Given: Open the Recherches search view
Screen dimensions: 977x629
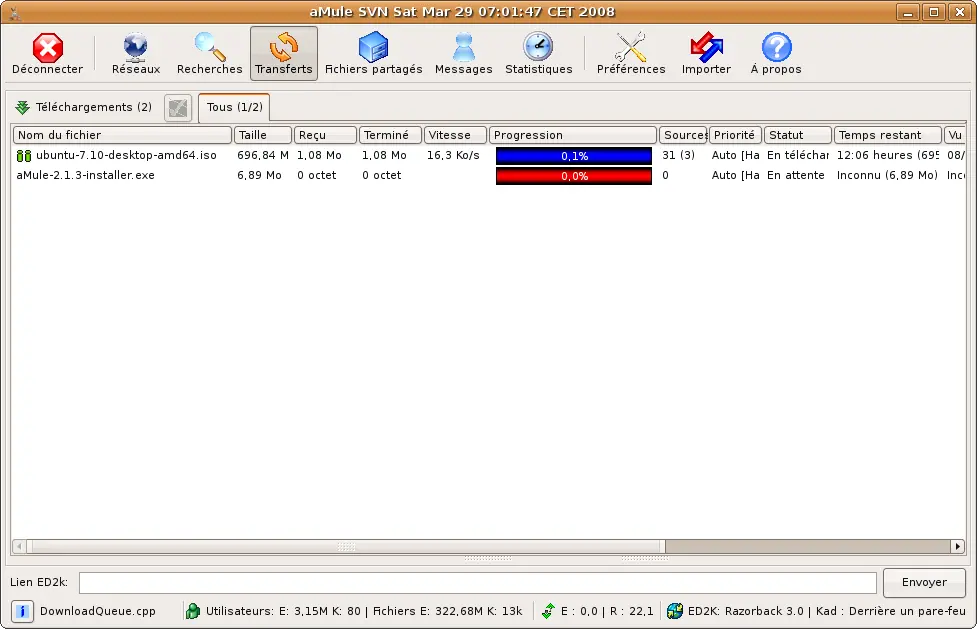Looking at the screenshot, I should (209, 54).
